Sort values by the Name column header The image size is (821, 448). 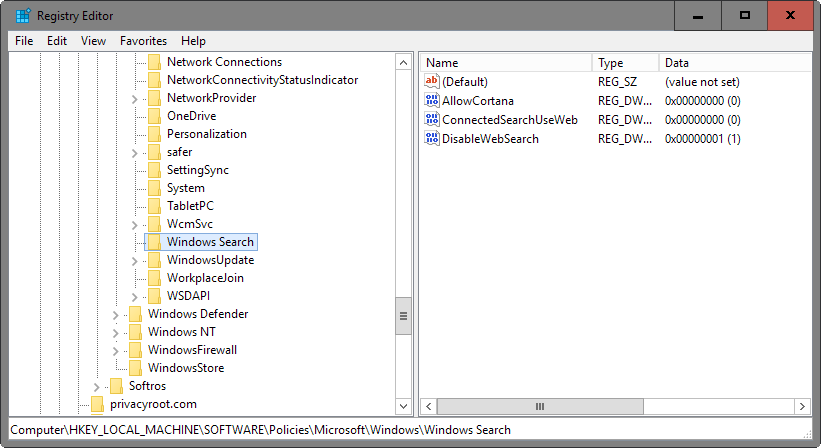506,63
